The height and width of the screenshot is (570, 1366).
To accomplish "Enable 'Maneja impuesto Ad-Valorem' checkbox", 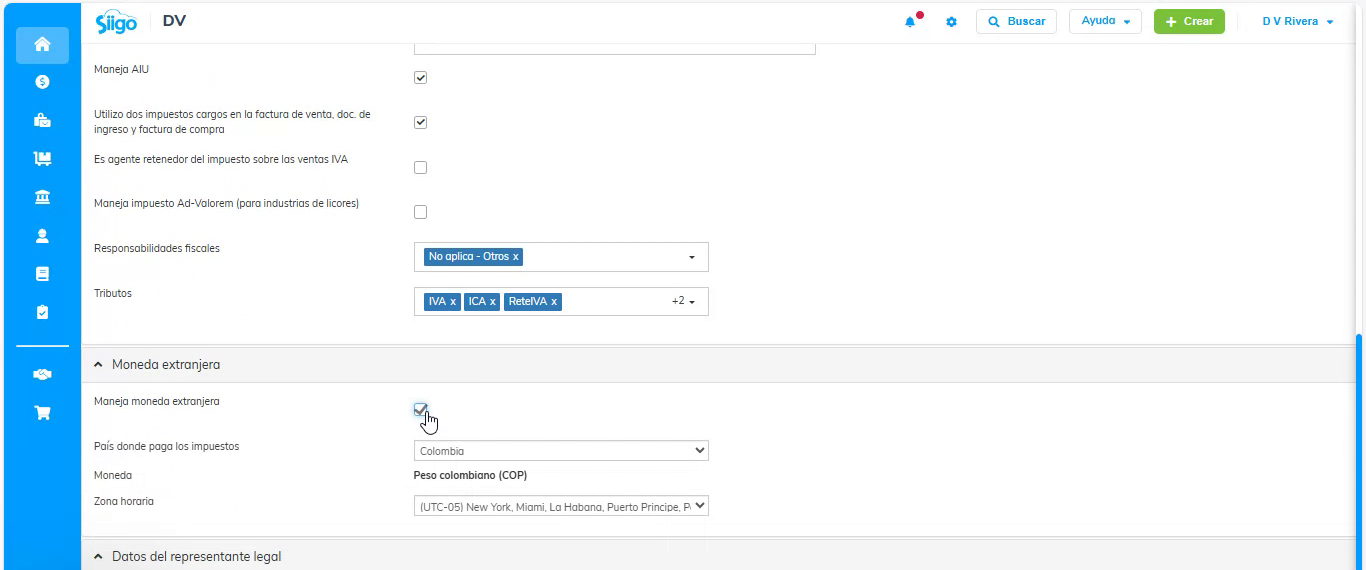I will (x=420, y=212).
